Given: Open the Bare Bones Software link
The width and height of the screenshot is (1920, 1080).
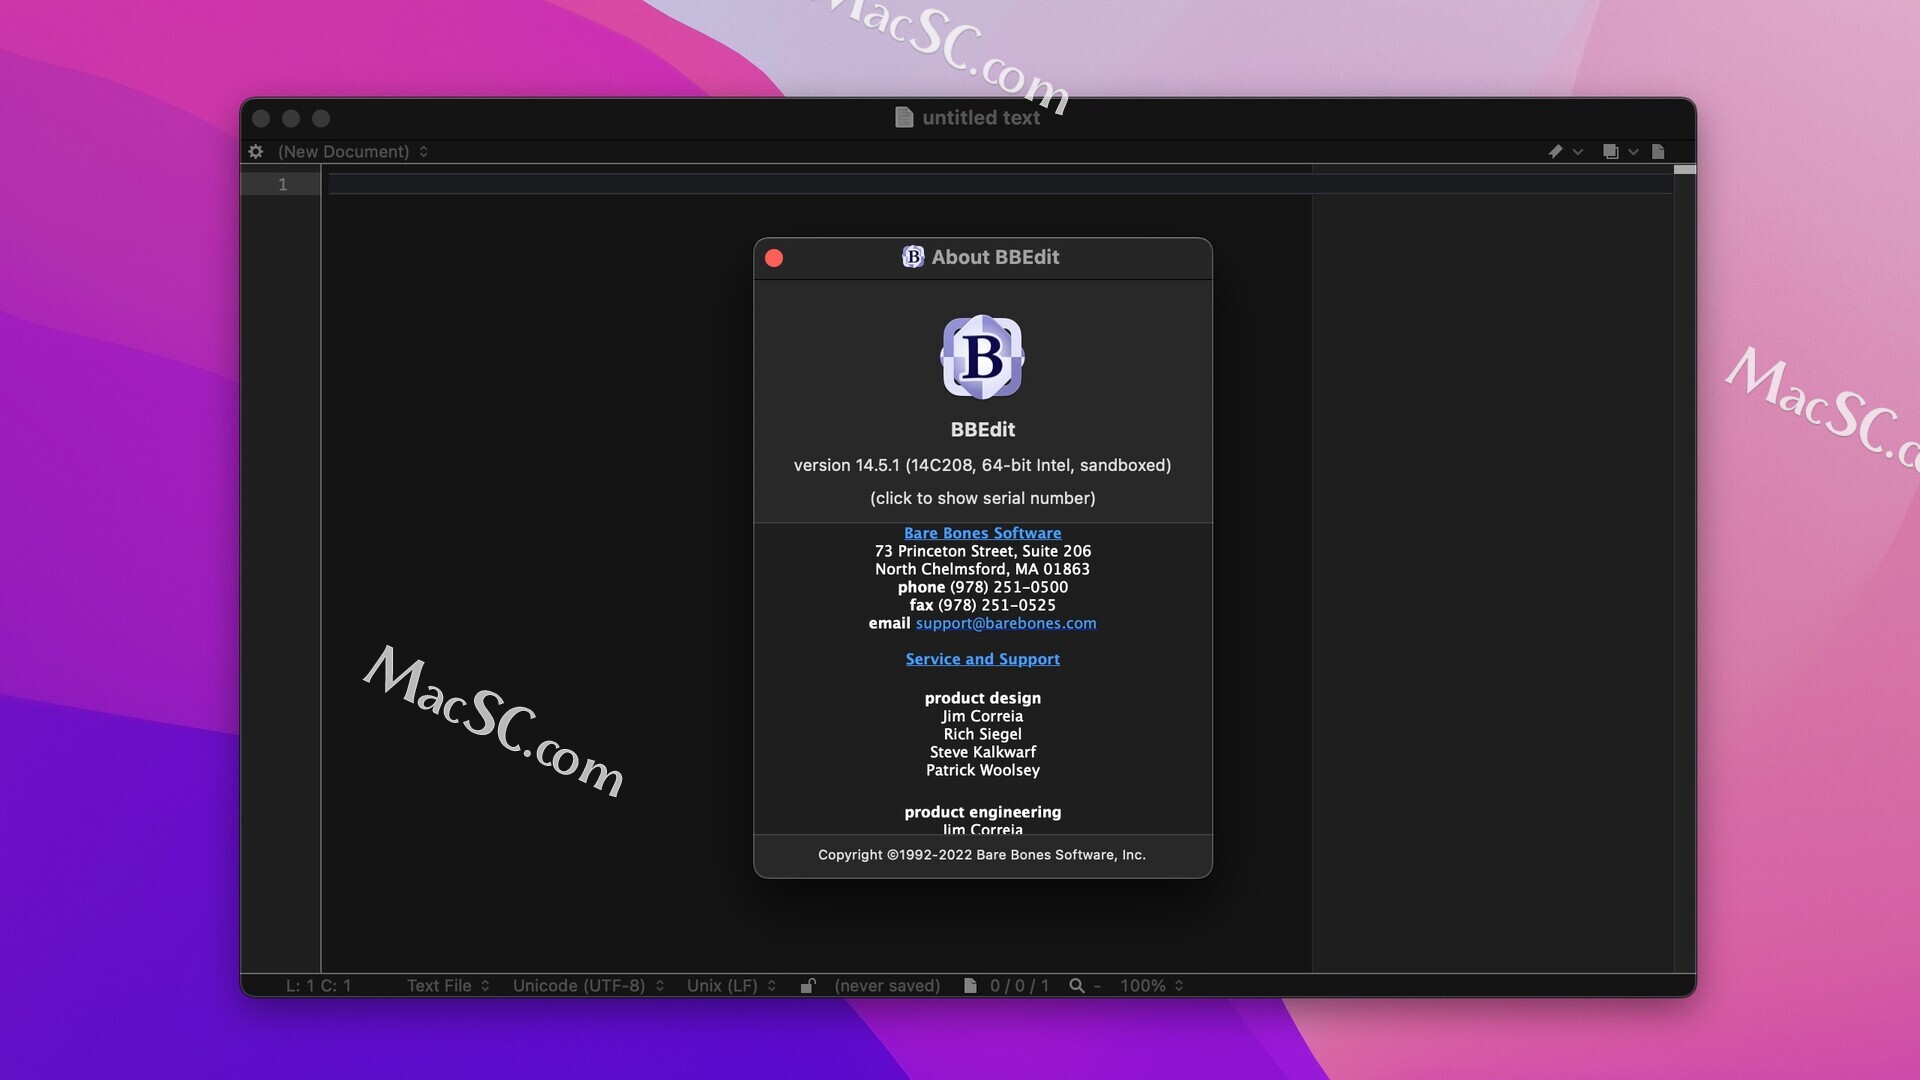Looking at the screenshot, I should pos(982,533).
